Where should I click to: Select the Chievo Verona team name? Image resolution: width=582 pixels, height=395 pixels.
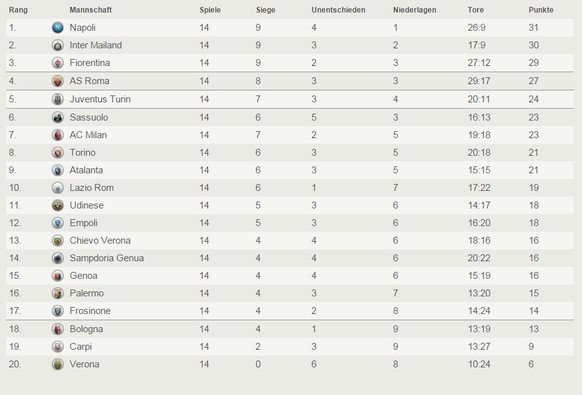coord(100,241)
